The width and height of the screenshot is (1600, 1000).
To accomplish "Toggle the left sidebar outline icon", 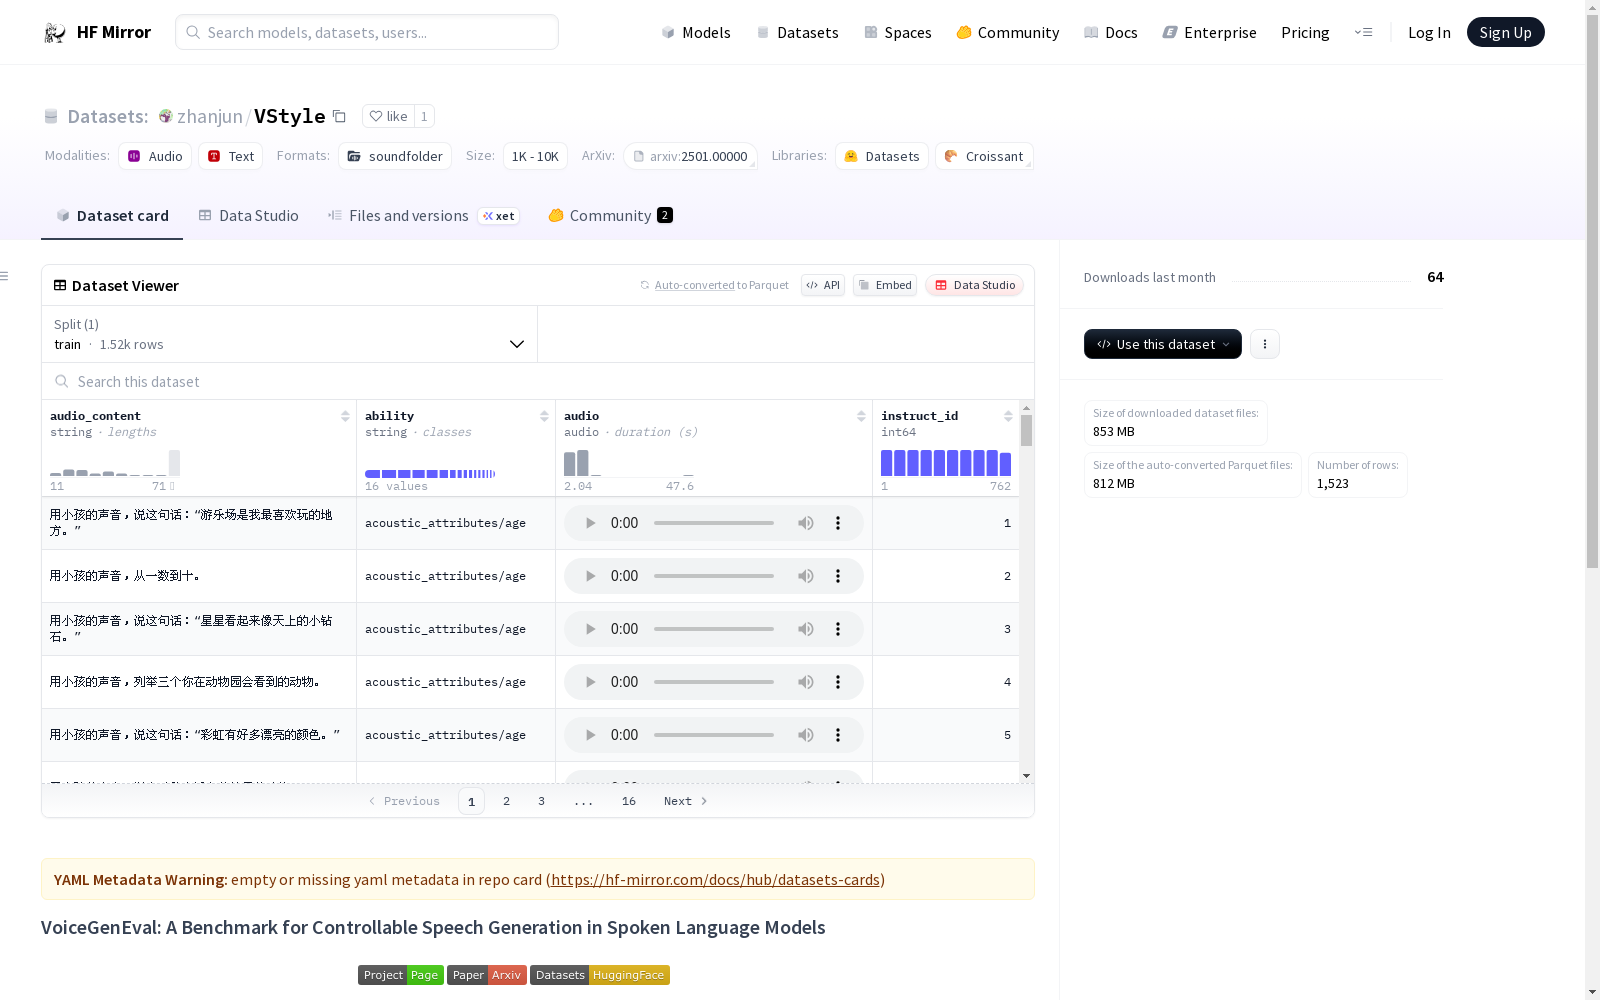I will pos(5,276).
